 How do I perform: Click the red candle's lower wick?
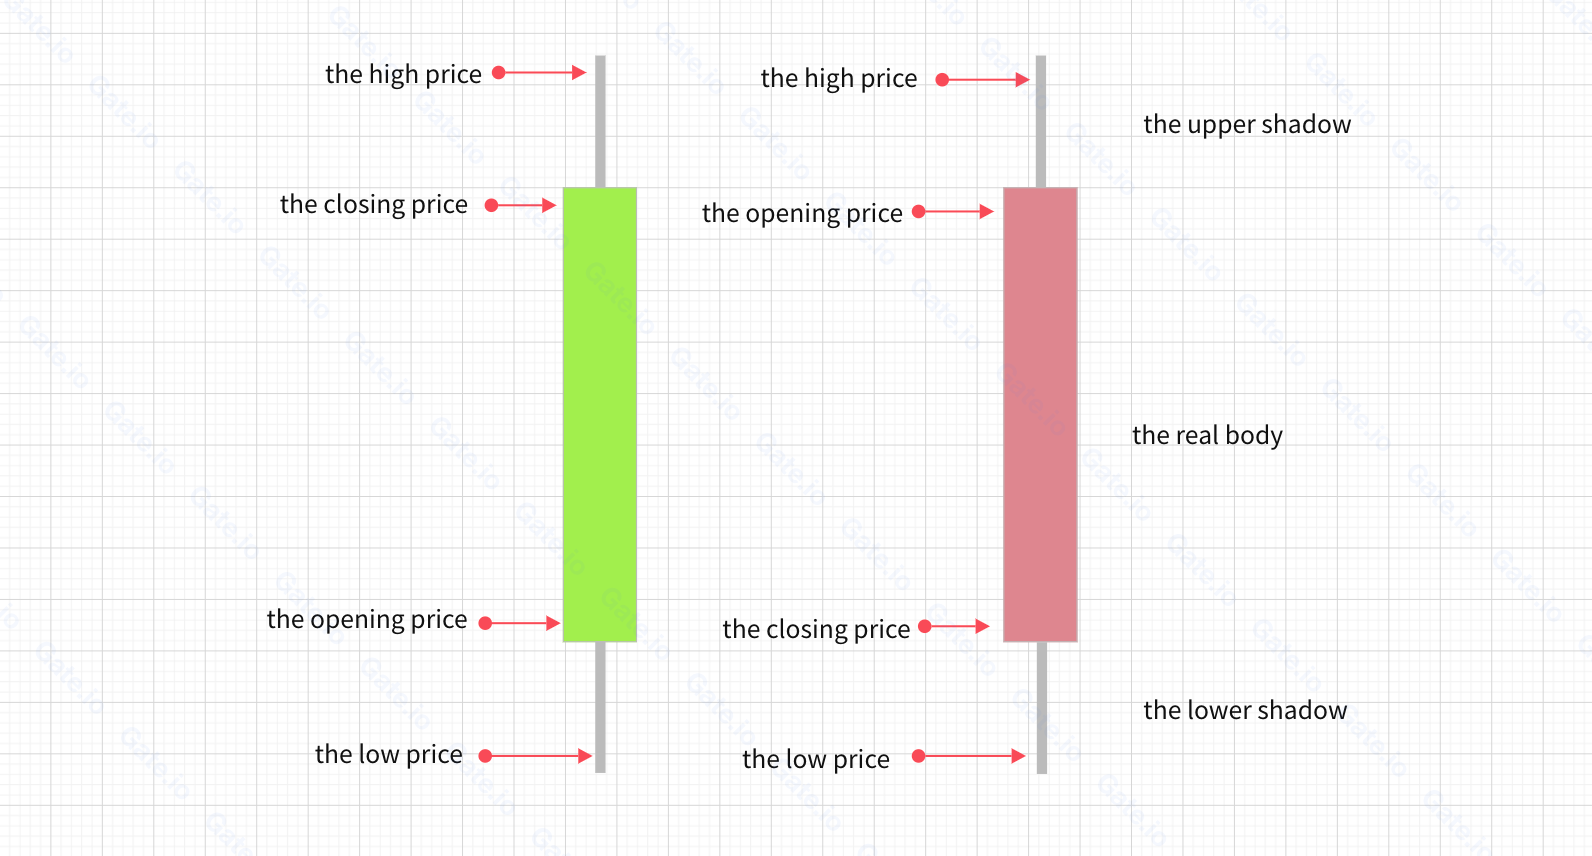1041,707
